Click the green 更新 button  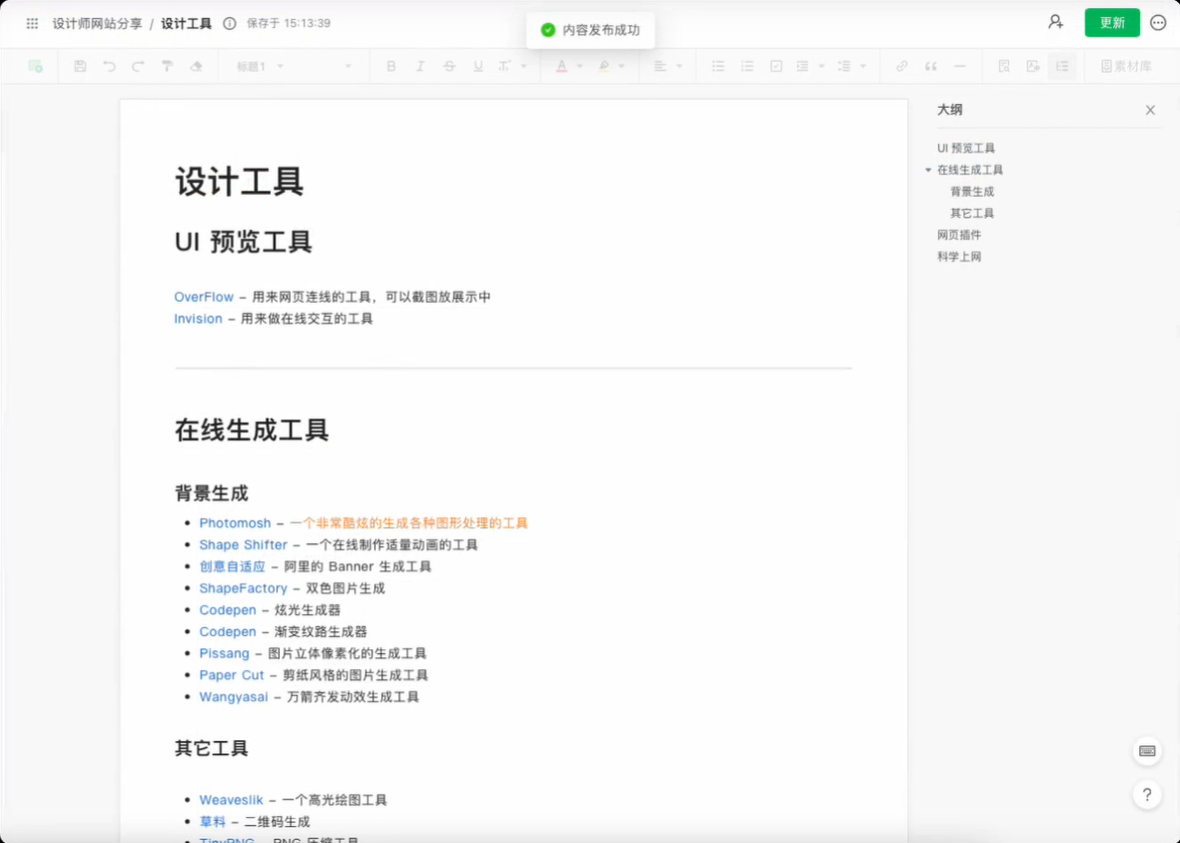[x=1112, y=23]
